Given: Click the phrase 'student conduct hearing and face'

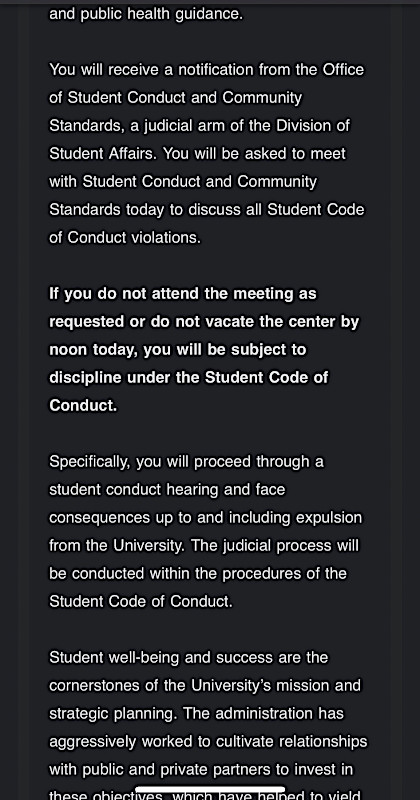Looking at the screenshot, I should tap(167, 490).
